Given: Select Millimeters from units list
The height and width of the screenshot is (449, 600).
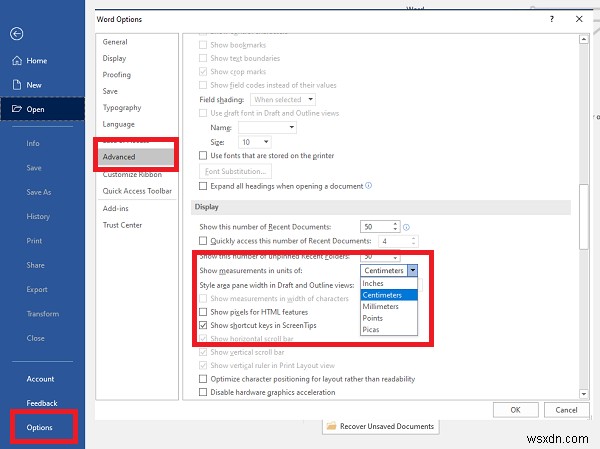Looking at the screenshot, I should (x=389, y=306).
